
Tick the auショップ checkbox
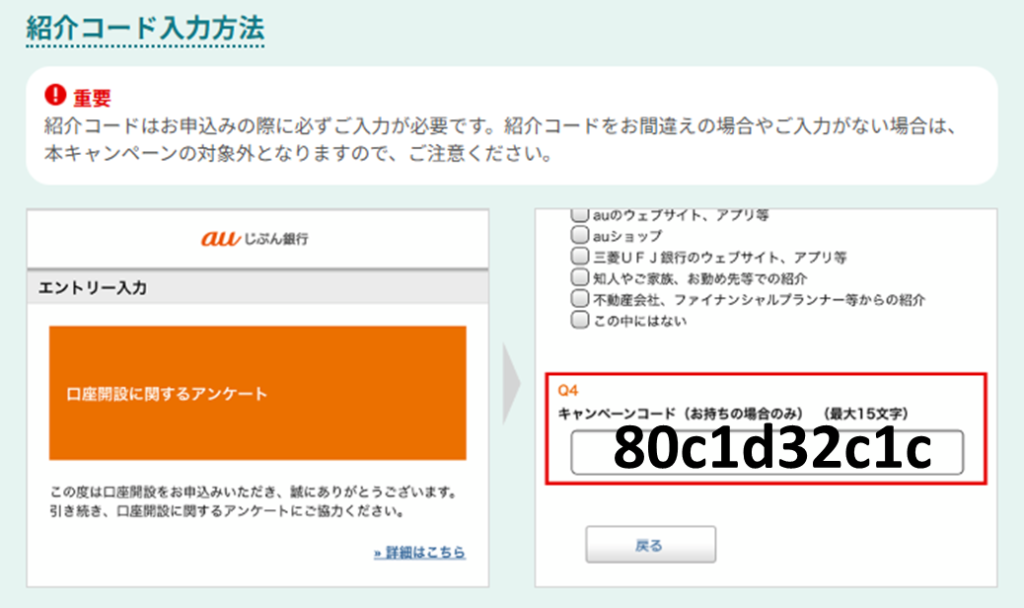[579, 237]
